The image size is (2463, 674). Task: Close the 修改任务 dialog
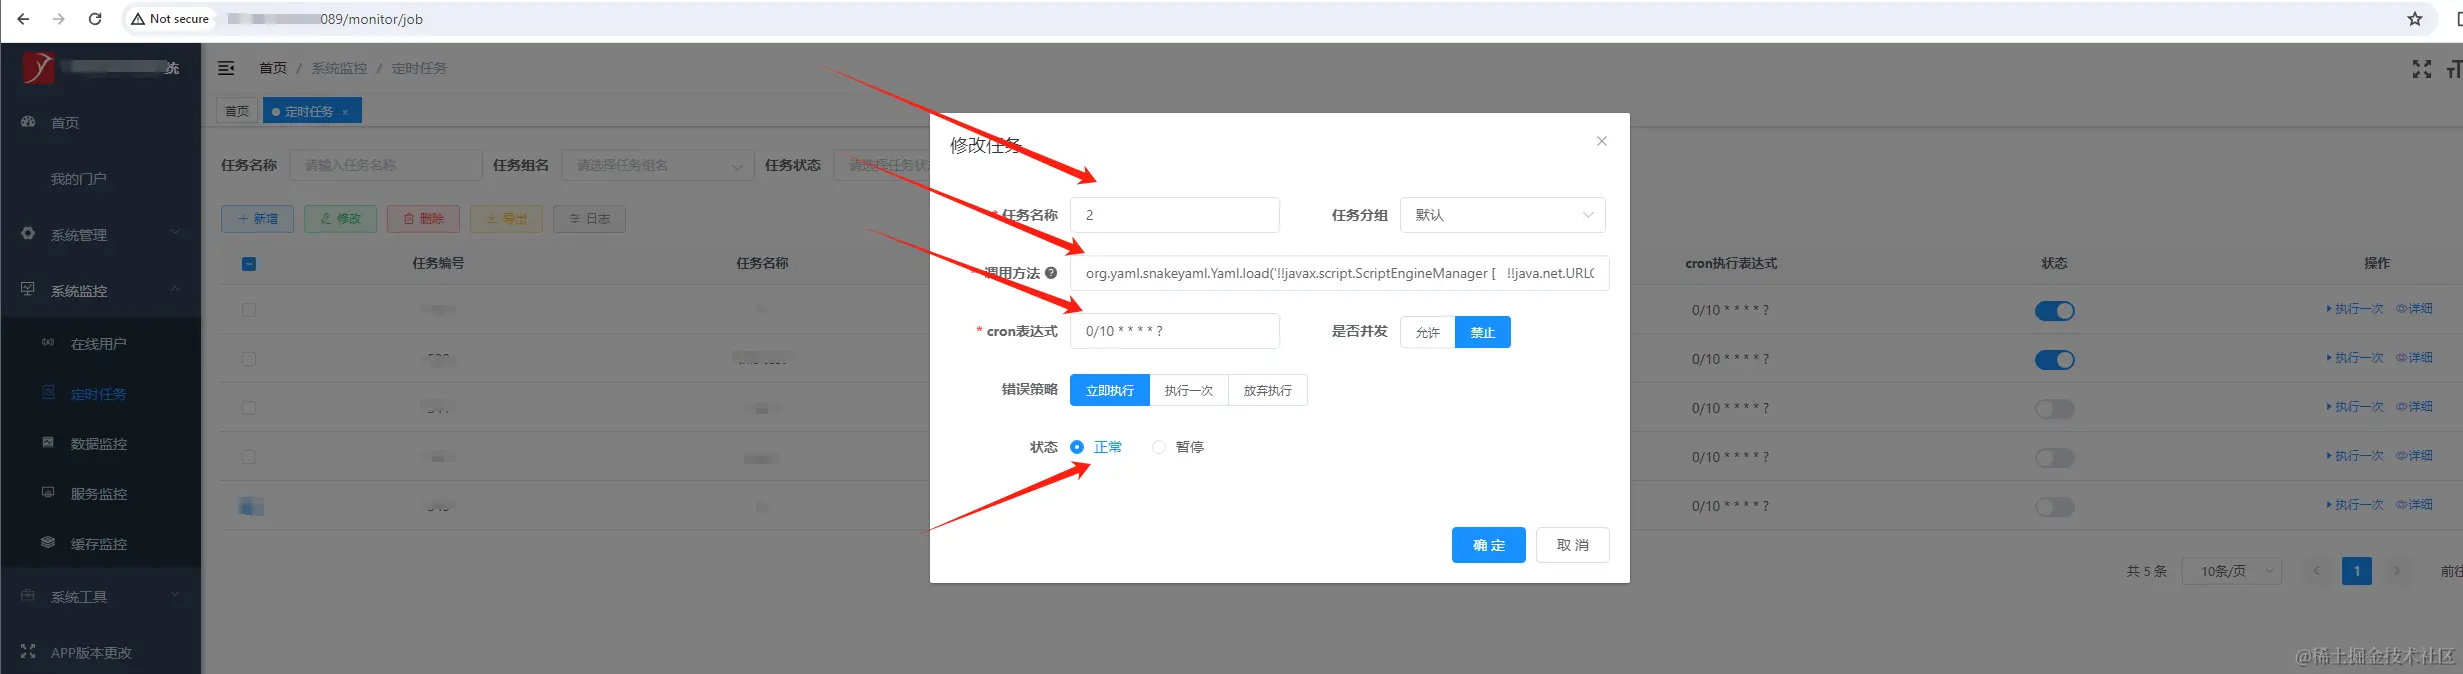(1601, 141)
